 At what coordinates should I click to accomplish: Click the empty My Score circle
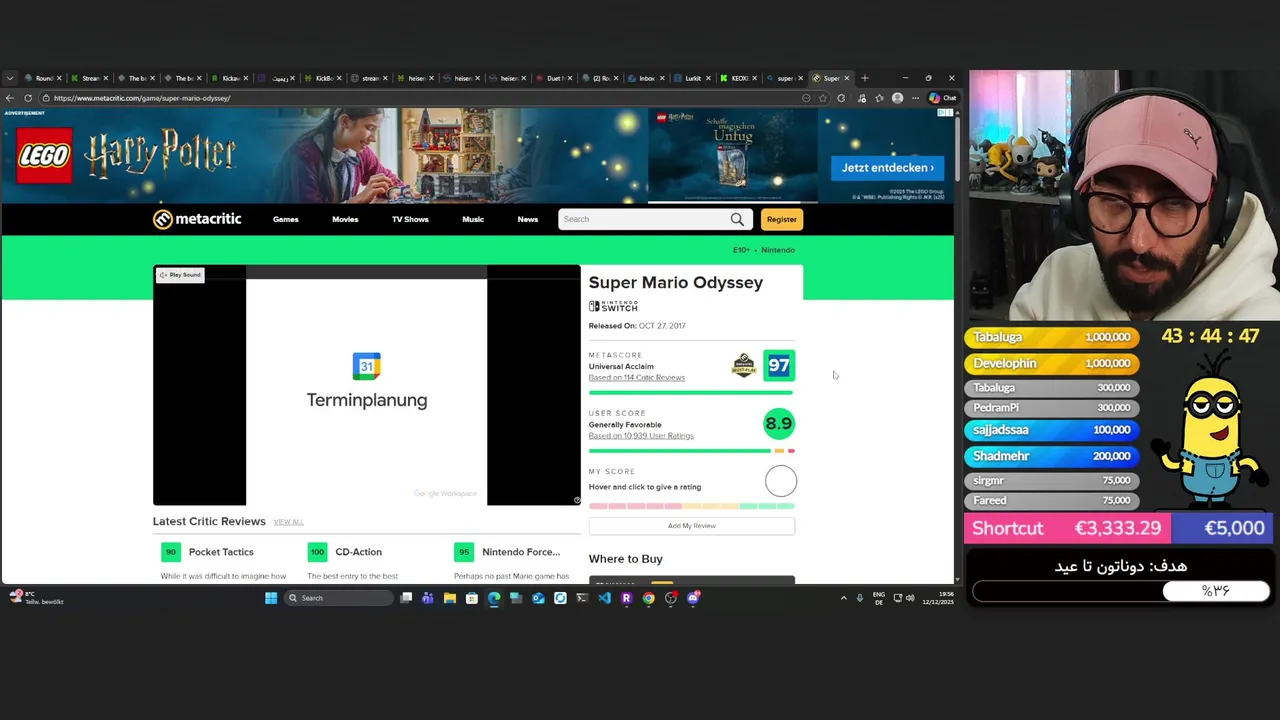point(781,481)
